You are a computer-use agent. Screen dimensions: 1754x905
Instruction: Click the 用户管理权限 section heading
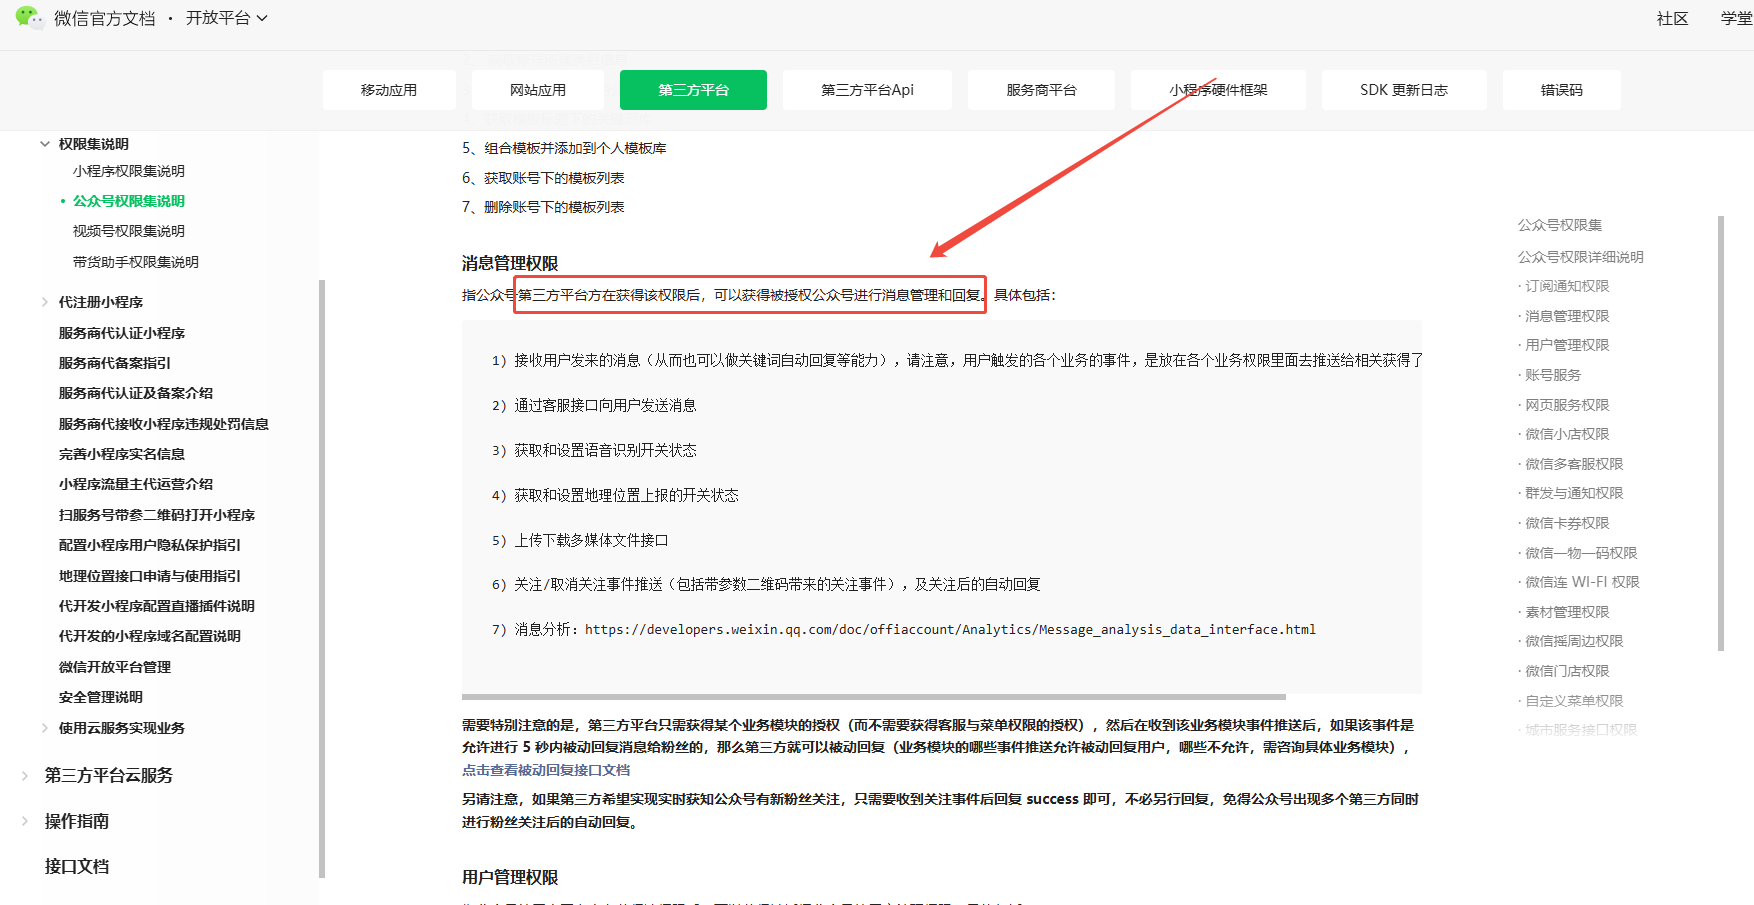coord(510,877)
